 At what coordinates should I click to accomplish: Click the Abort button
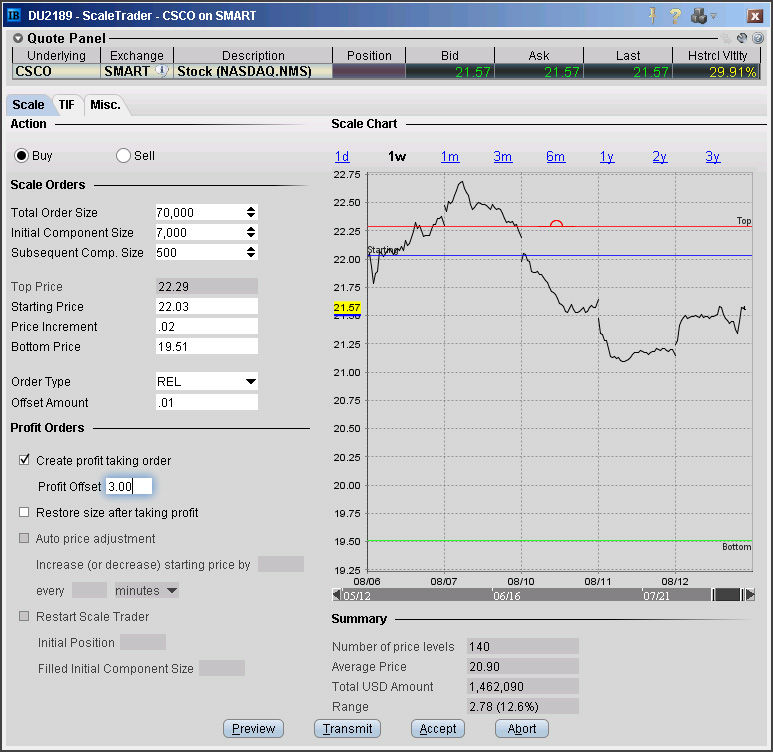(522, 728)
